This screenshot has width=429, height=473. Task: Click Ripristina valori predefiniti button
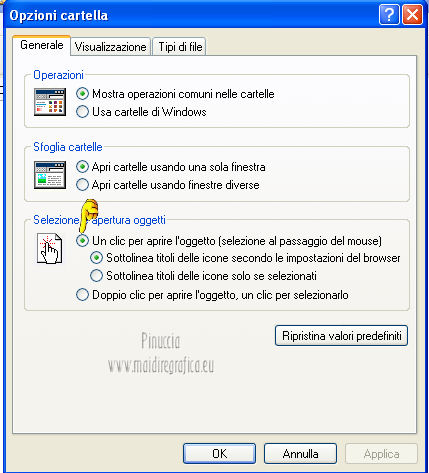[341, 336]
